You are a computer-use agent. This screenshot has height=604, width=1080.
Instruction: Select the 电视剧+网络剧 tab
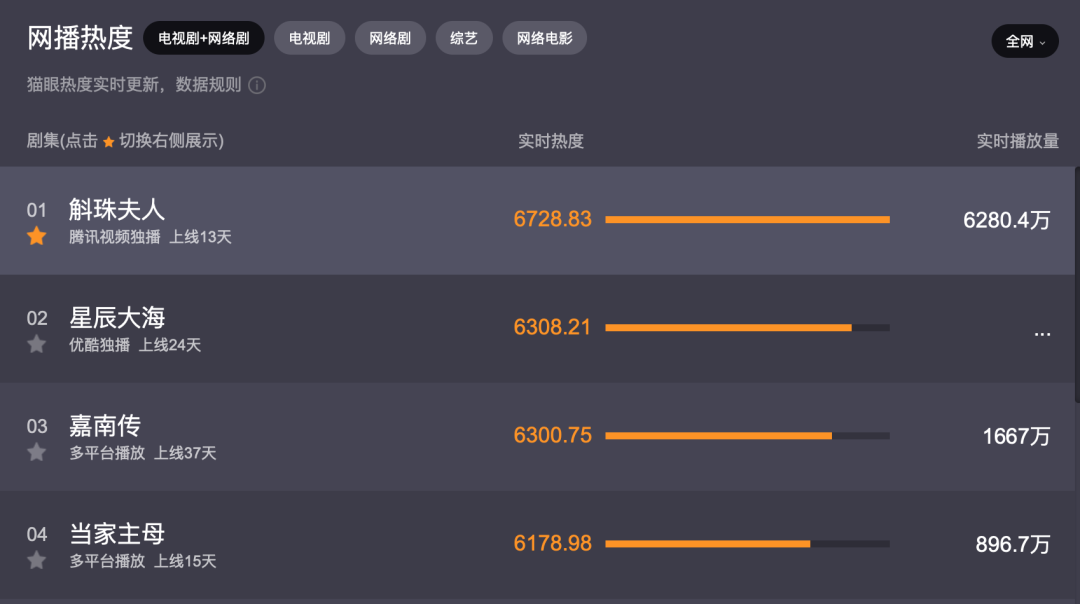pos(204,38)
